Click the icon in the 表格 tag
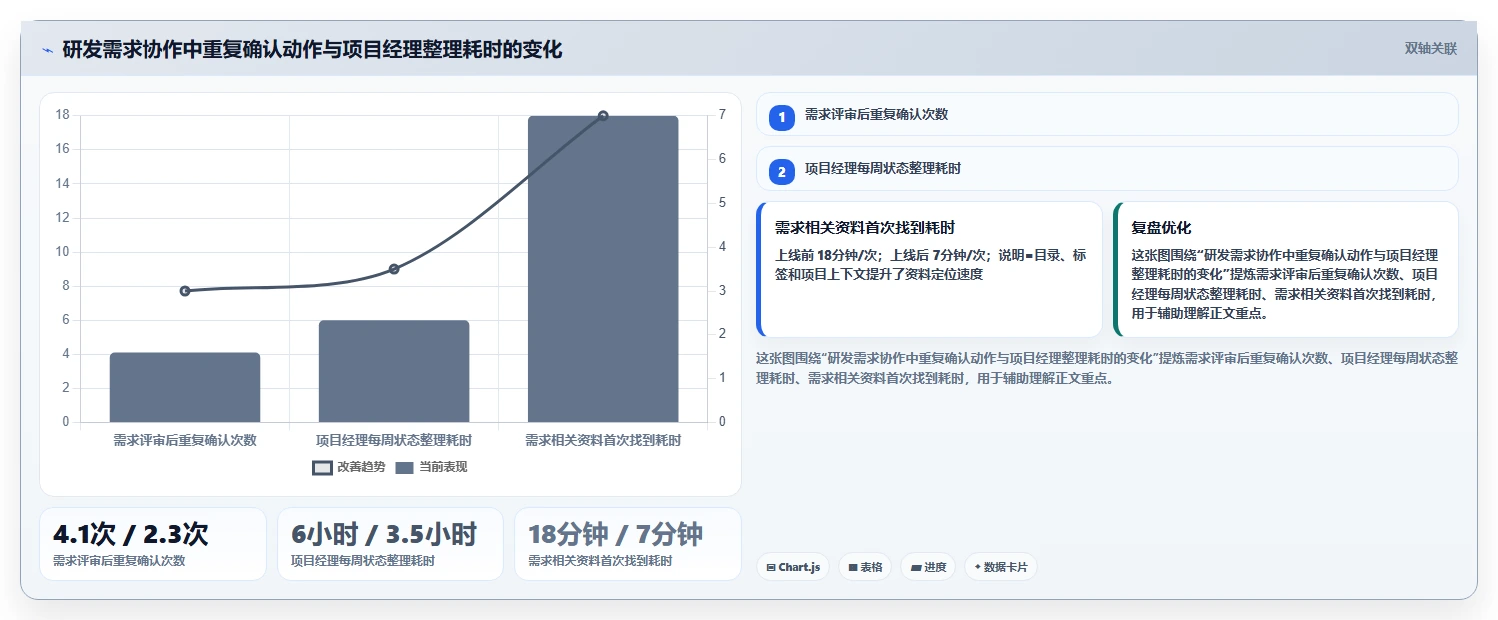This screenshot has width=1498, height=620. 853,568
